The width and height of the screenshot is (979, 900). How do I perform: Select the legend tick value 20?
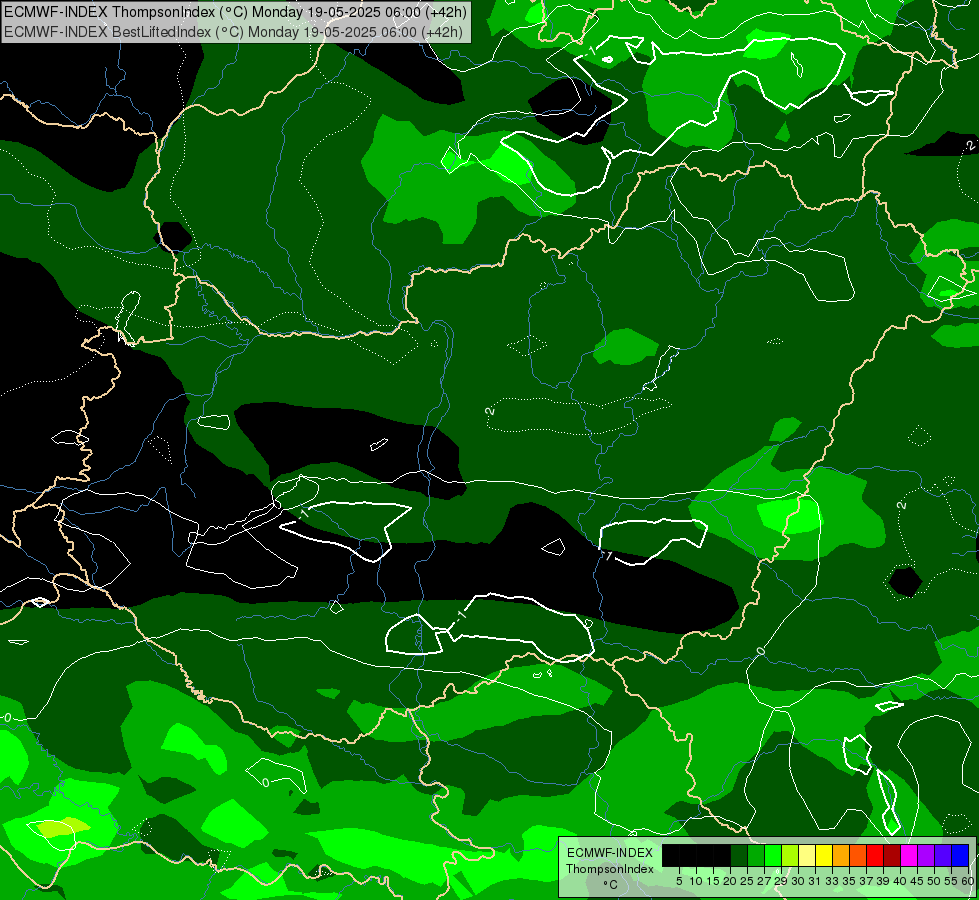point(730,881)
